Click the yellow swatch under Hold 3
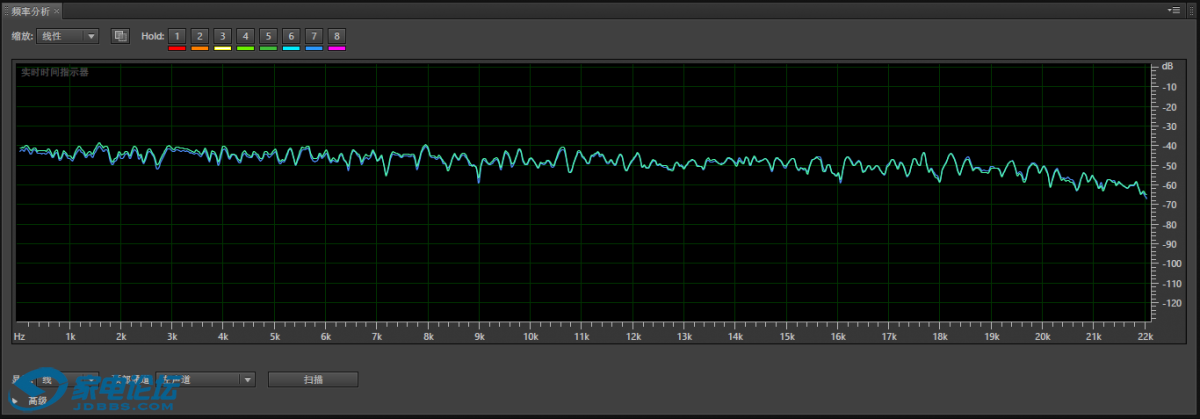Screen dimensions: 1200x419 pyautogui.click(x=222, y=48)
